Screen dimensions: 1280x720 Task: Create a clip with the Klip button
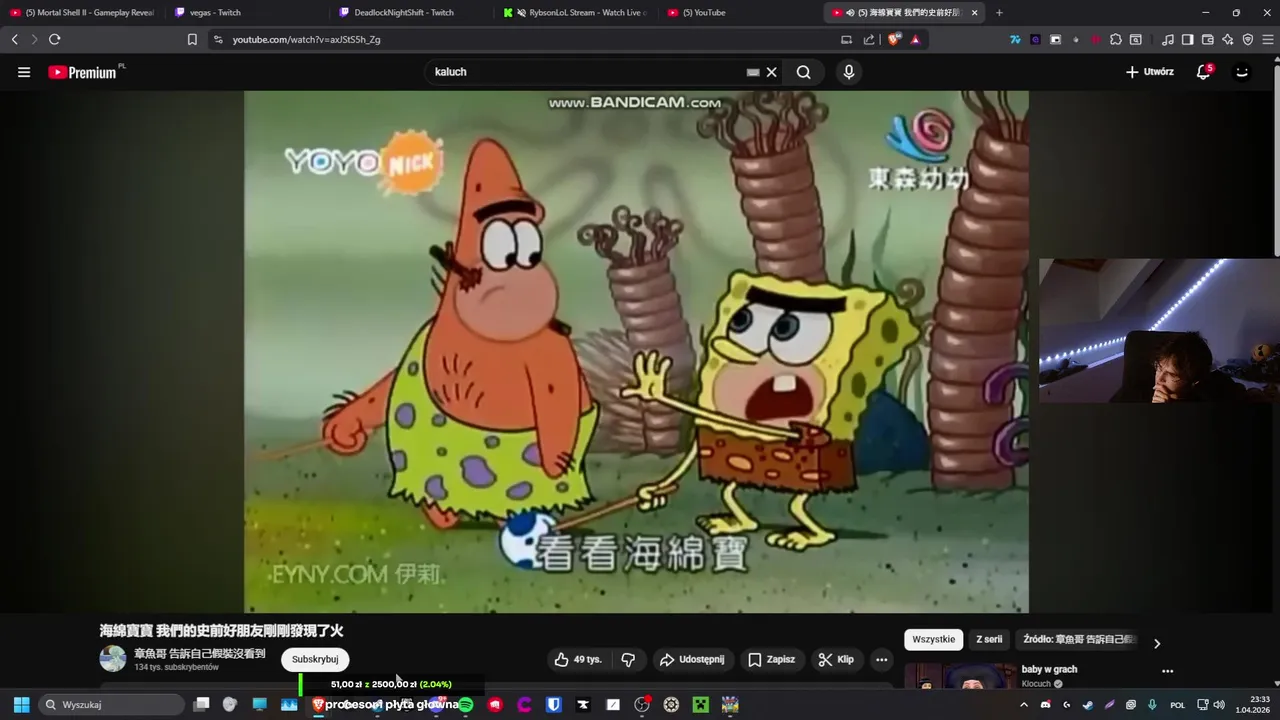(835, 660)
